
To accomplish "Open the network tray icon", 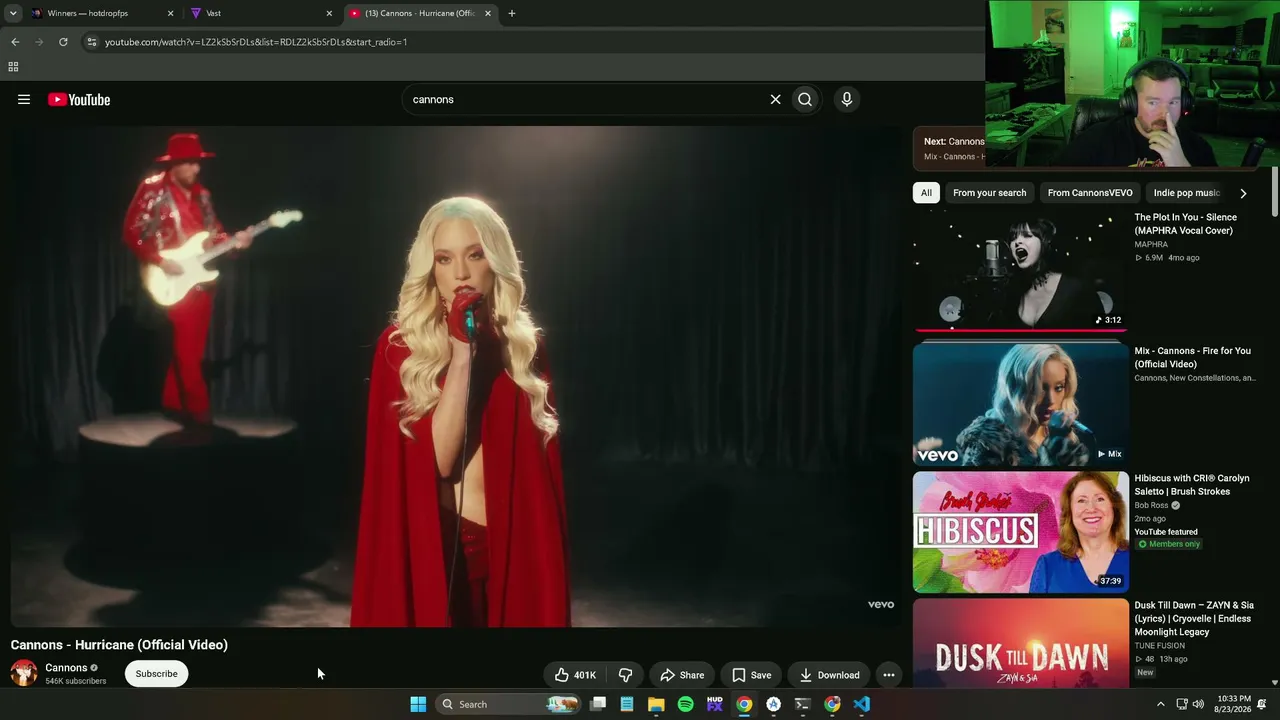I will pyautogui.click(x=1181, y=704).
